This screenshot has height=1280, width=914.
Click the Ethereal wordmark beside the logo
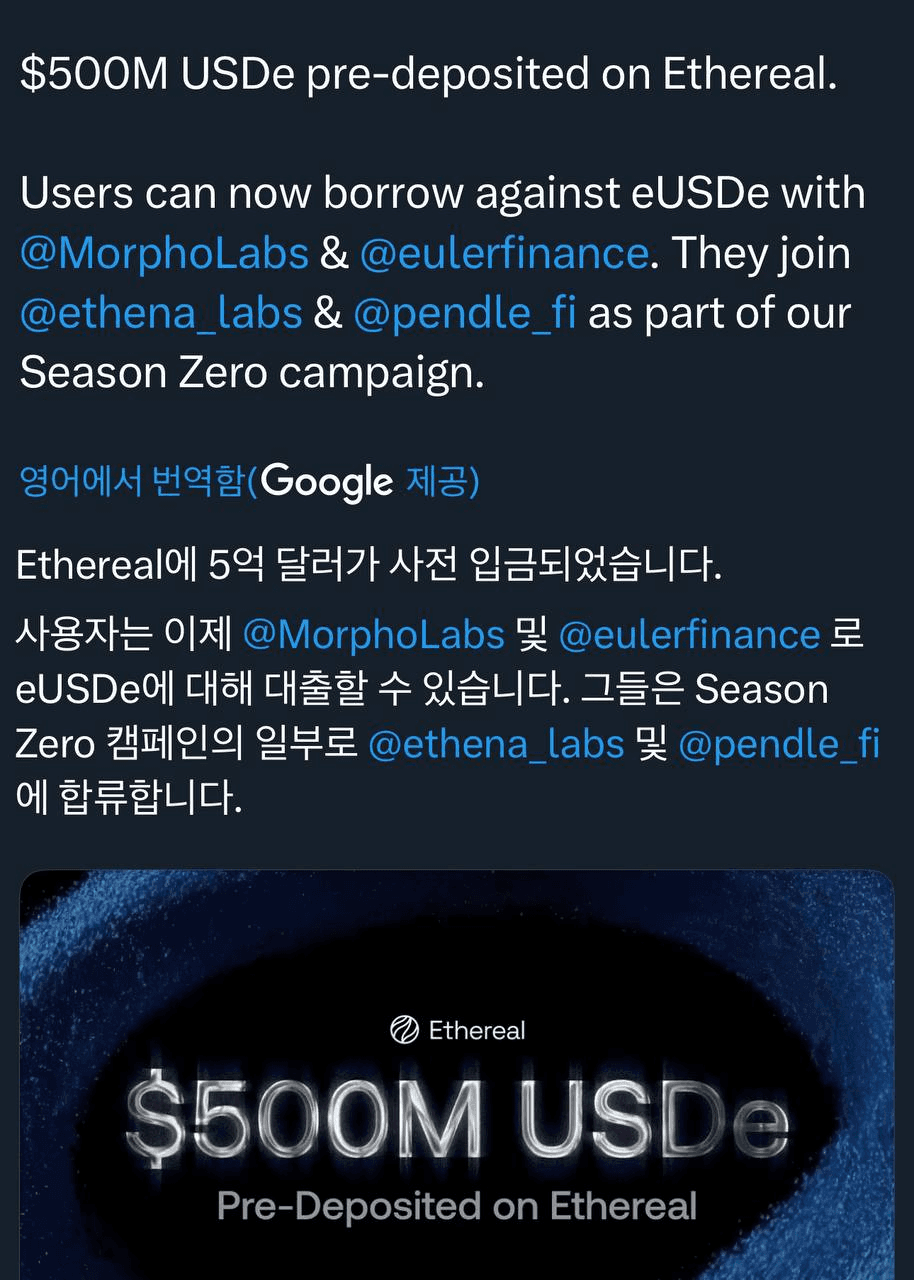[477, 1030]
